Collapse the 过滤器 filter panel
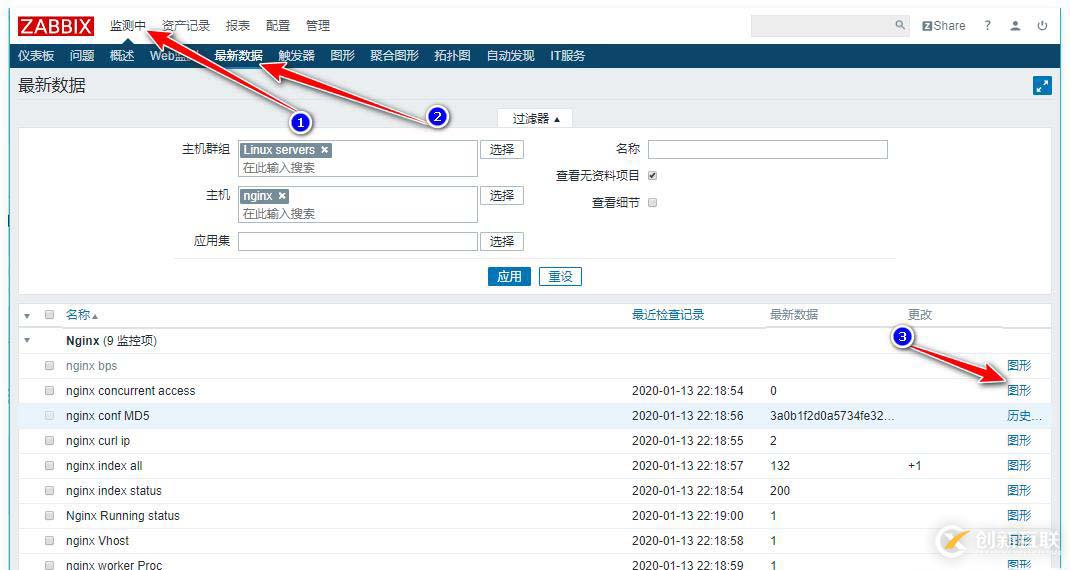 536,119
